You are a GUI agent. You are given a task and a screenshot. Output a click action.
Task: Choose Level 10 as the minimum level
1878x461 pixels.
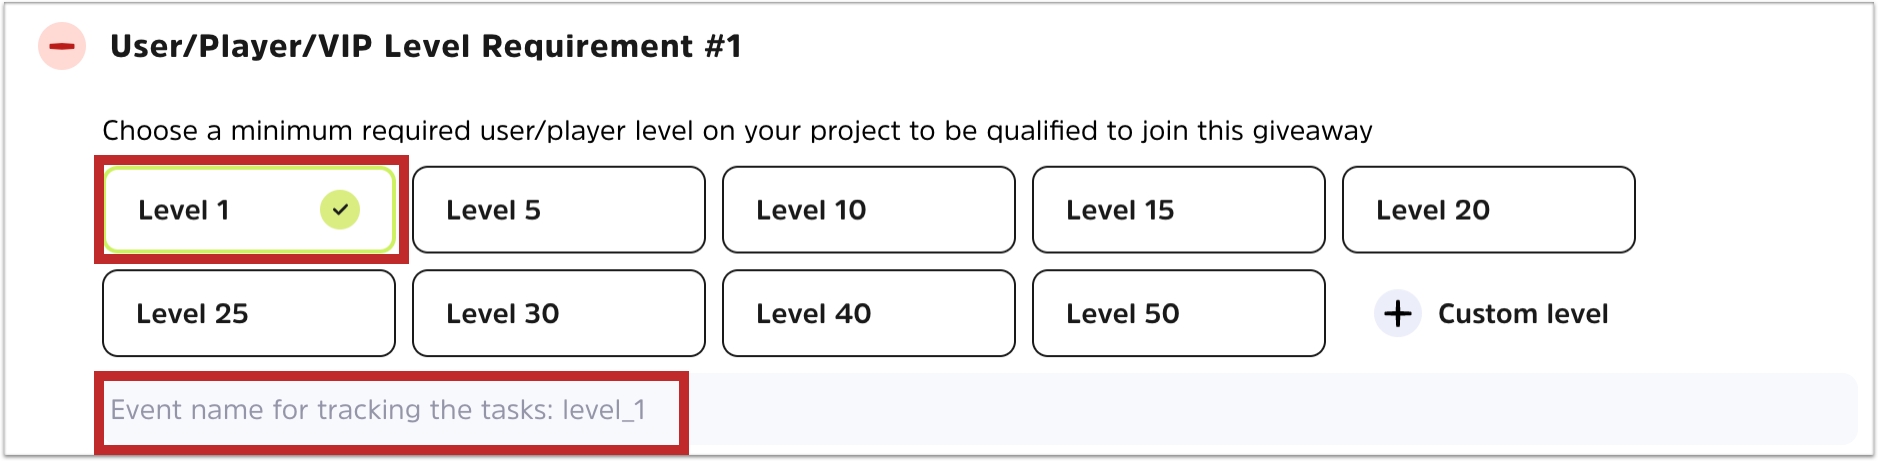tap(868, 210)
